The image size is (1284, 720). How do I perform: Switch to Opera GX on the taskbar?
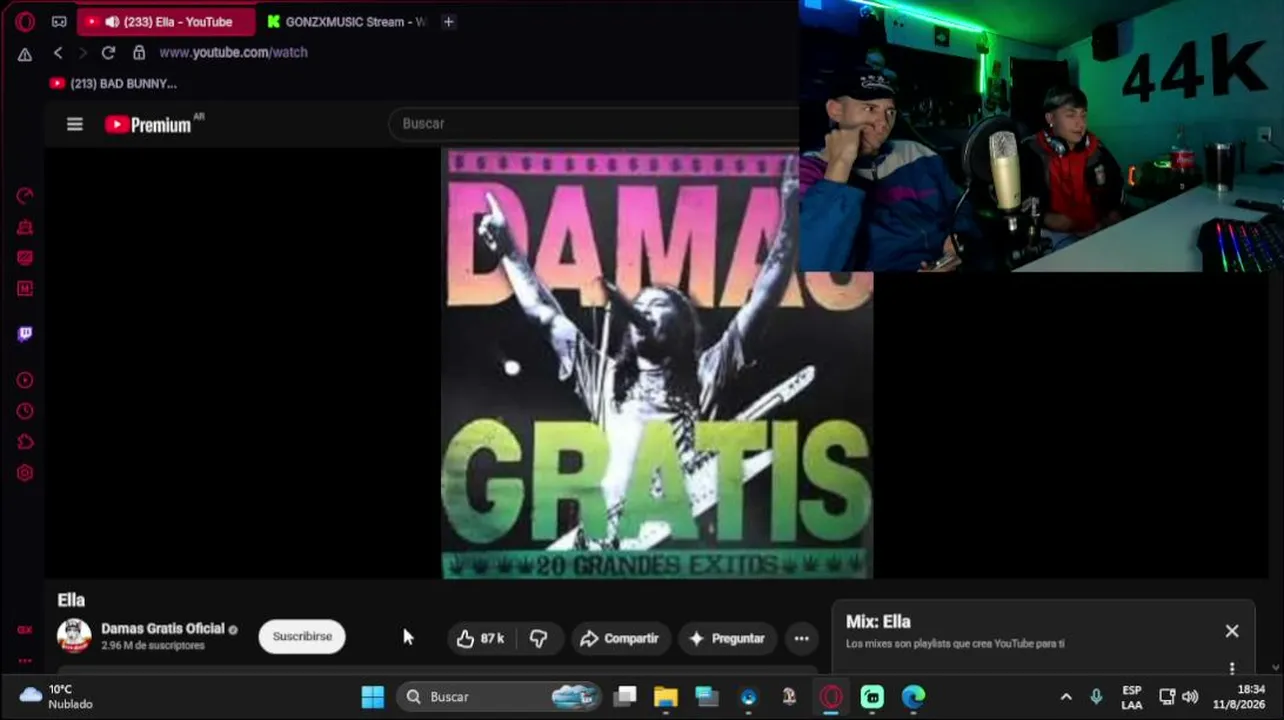831,697
